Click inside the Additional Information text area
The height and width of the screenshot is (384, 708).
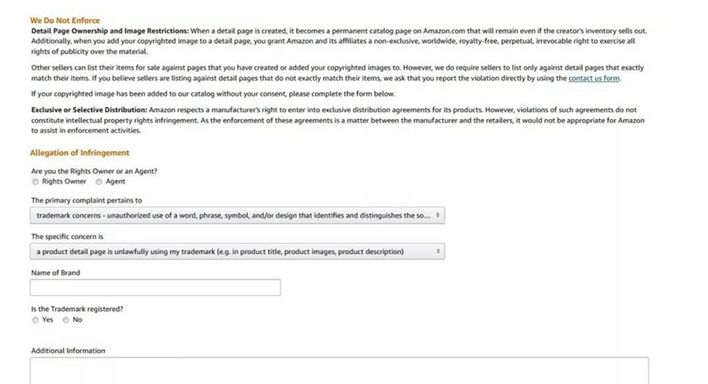[x=340, y=371]
